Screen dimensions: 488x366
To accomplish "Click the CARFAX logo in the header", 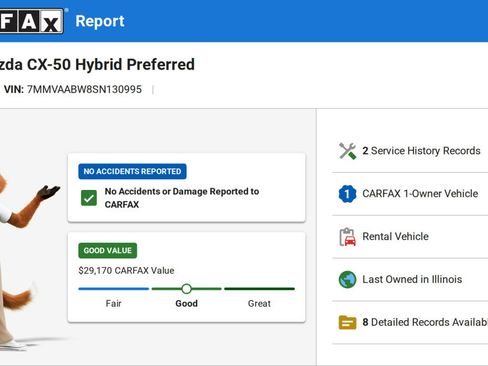I will click(x=32, y=21).
